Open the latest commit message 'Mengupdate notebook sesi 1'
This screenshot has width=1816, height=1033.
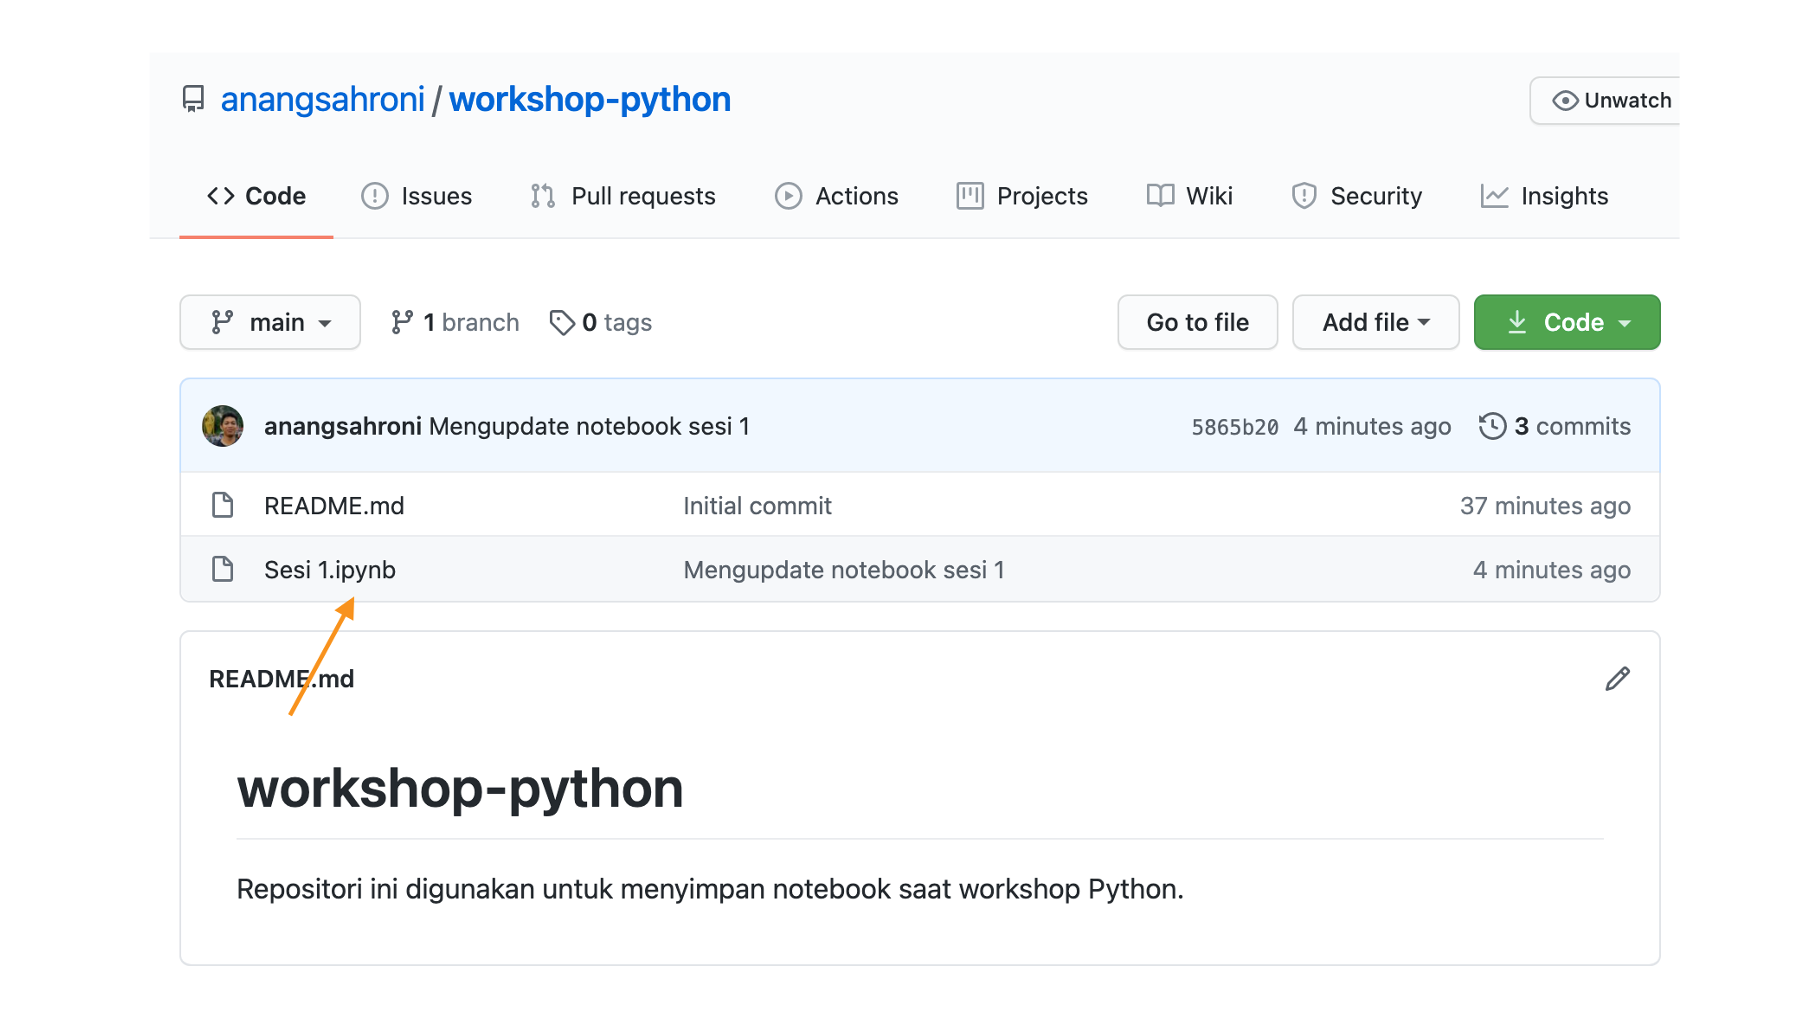(x=589, y=426)
